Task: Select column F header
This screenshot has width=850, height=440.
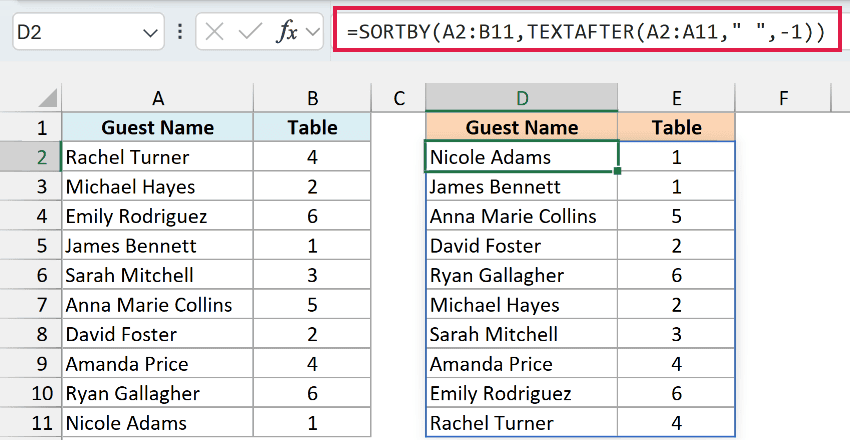Action: tap(783, 98)
